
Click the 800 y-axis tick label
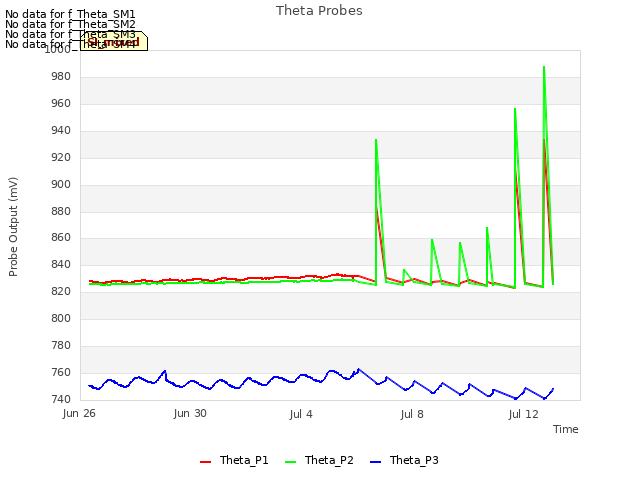[61, 318]
